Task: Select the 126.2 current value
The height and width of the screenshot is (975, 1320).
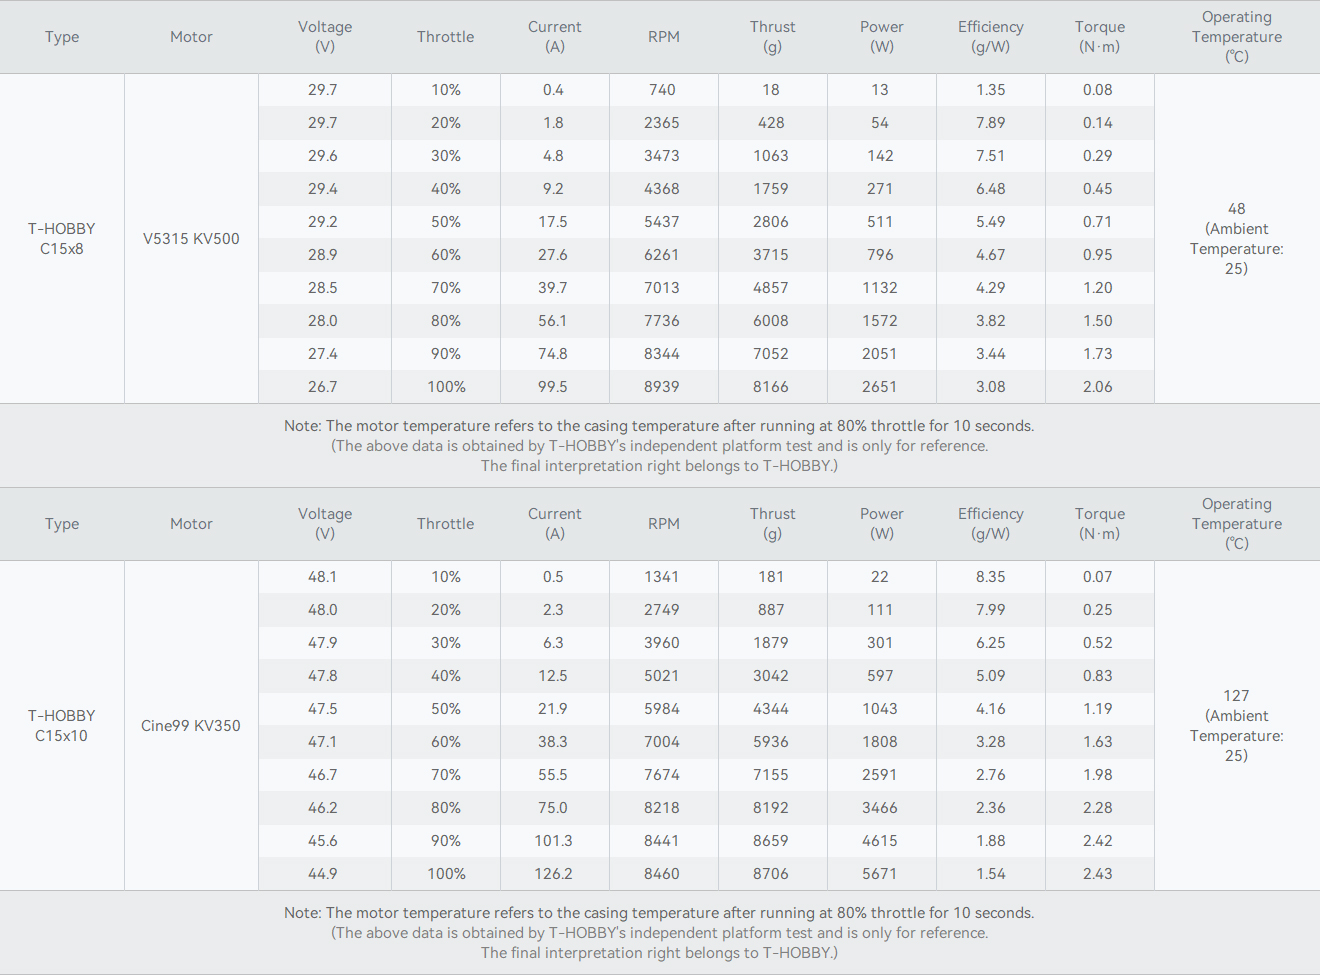Action: point(553,874)
